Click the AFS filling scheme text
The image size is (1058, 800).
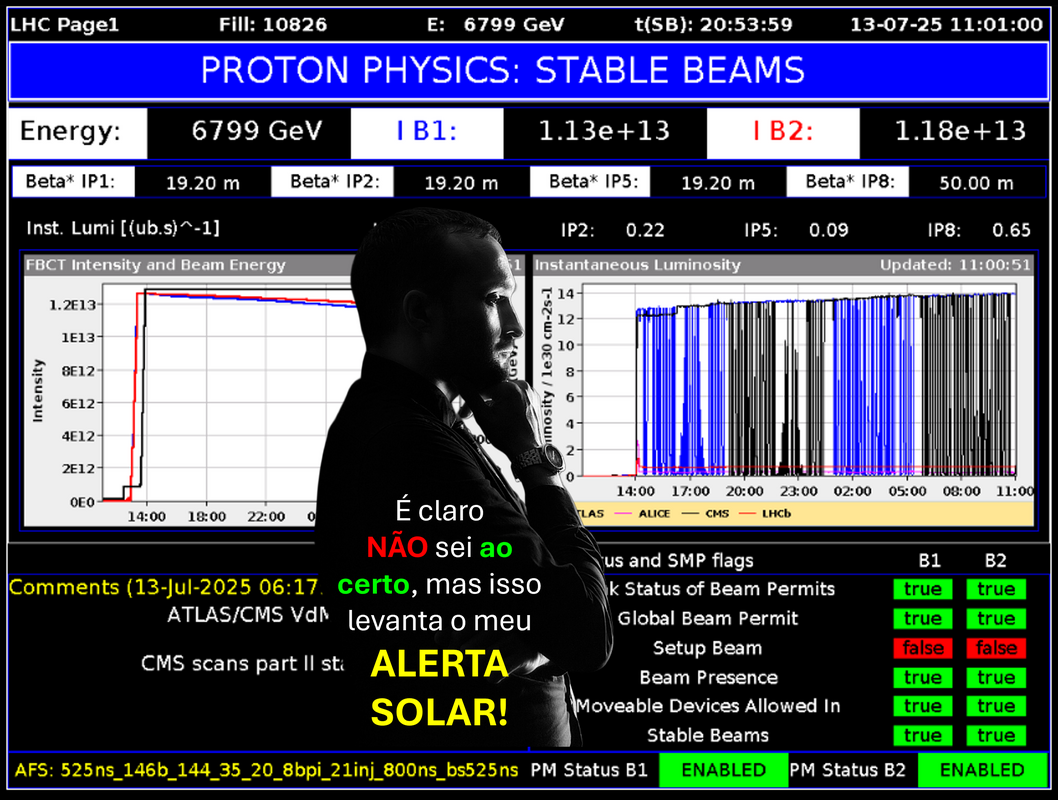tap(266, 770)
